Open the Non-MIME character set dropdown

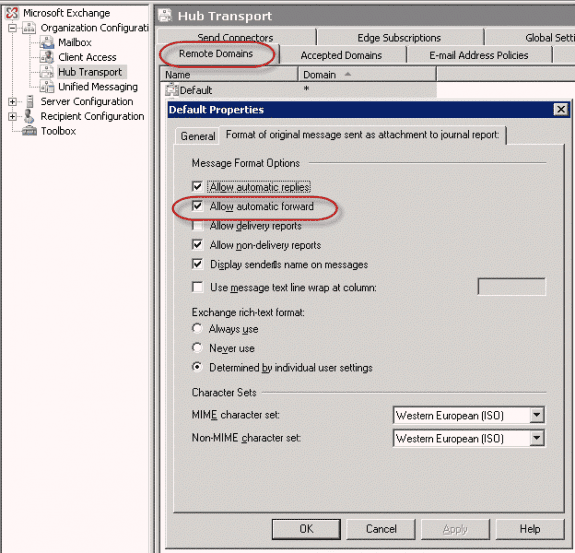(x=536, y=438)
